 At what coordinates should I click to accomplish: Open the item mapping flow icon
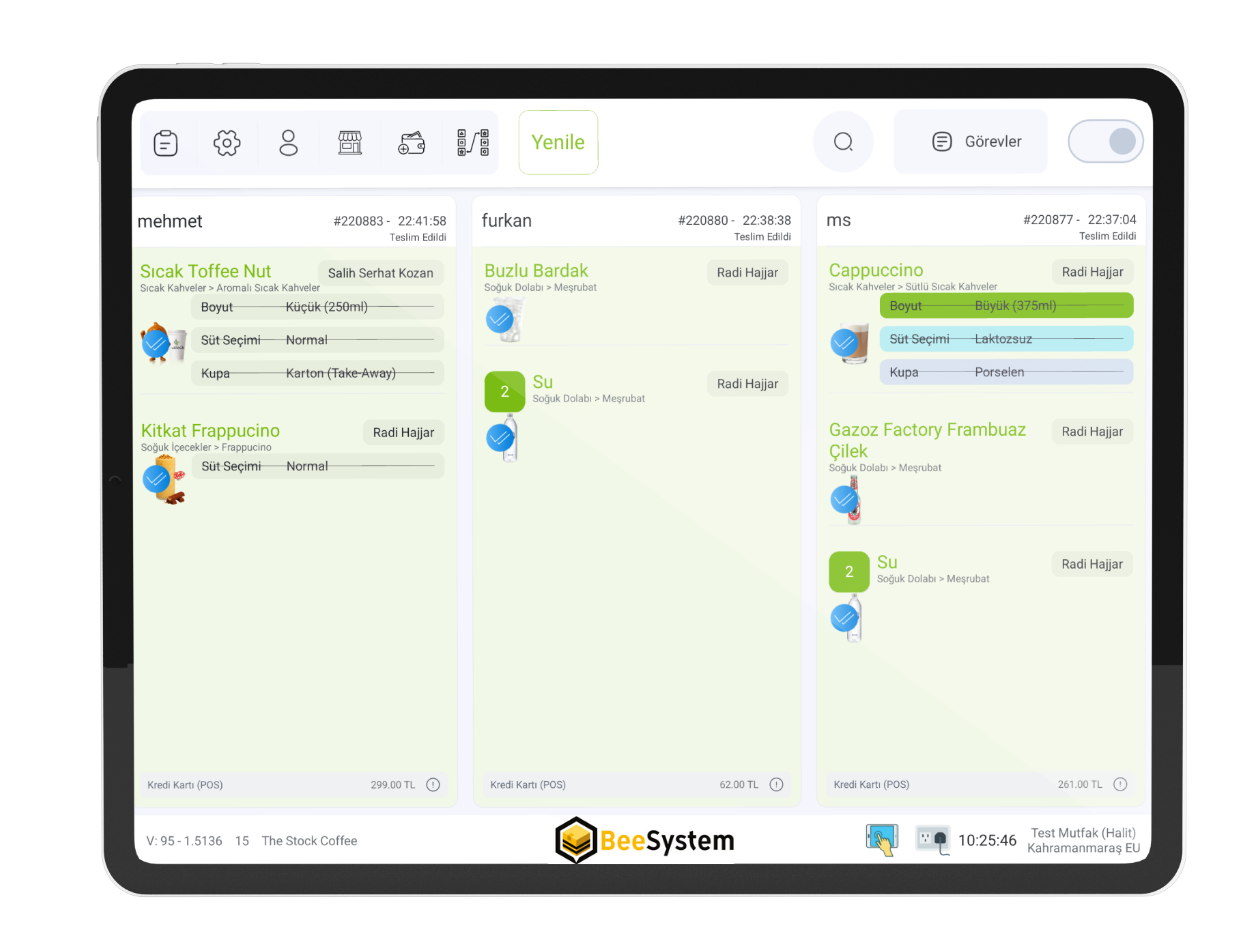[472, 143]
